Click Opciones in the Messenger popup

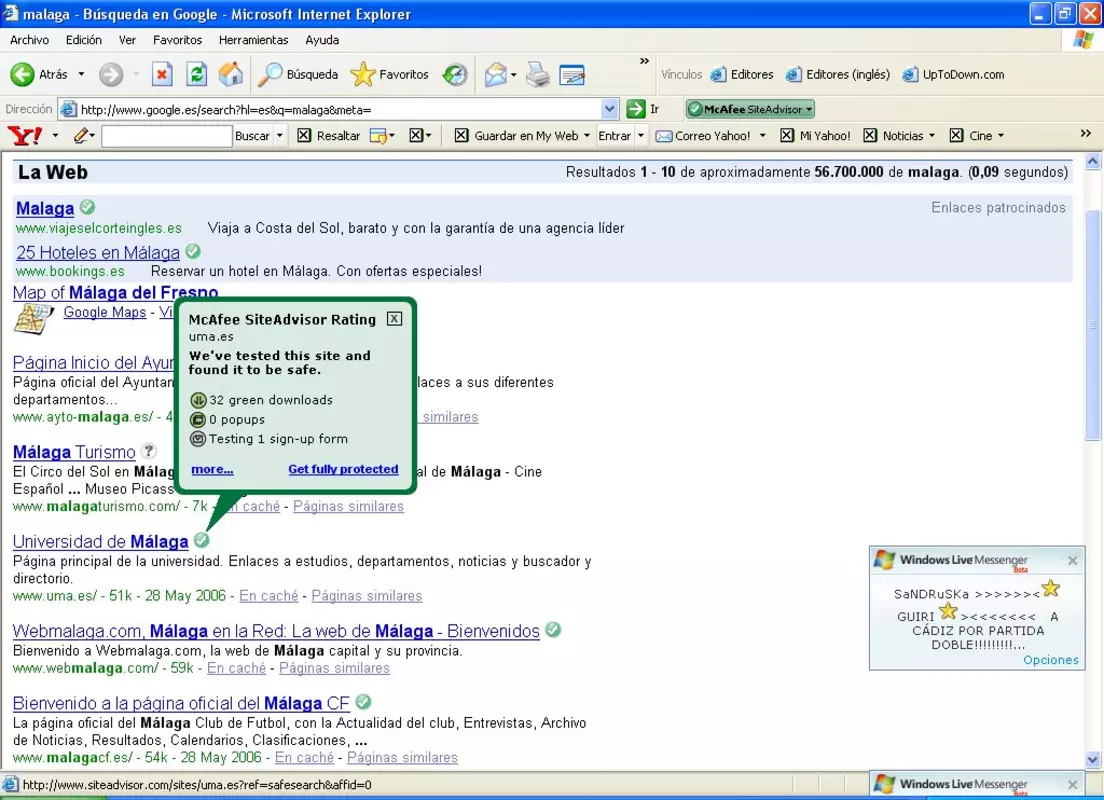1050,660
